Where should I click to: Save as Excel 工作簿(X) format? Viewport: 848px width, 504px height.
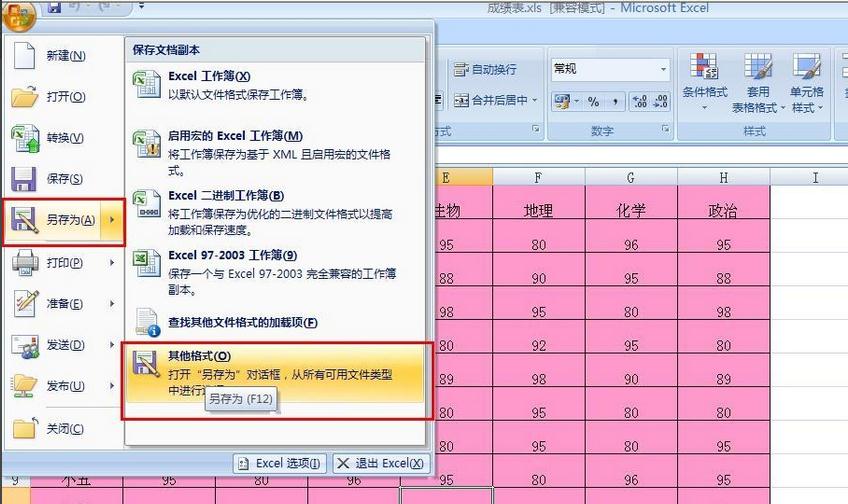[x=275, y=85]
